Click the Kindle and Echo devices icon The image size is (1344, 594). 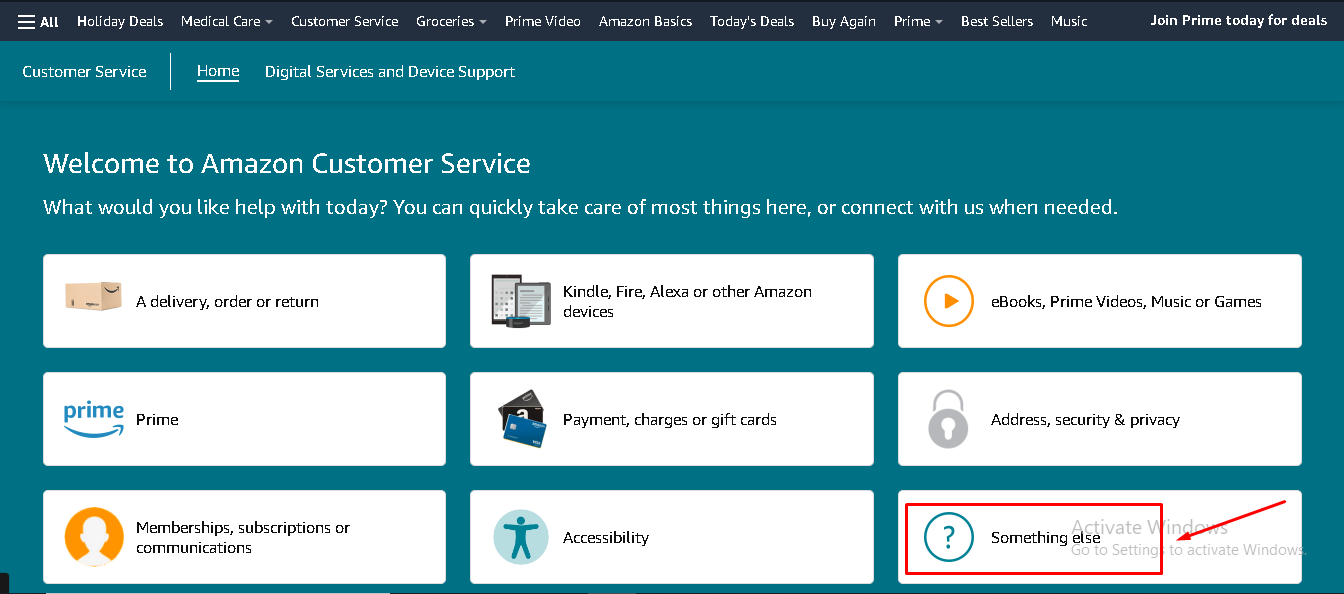click(x=521, y=301)
